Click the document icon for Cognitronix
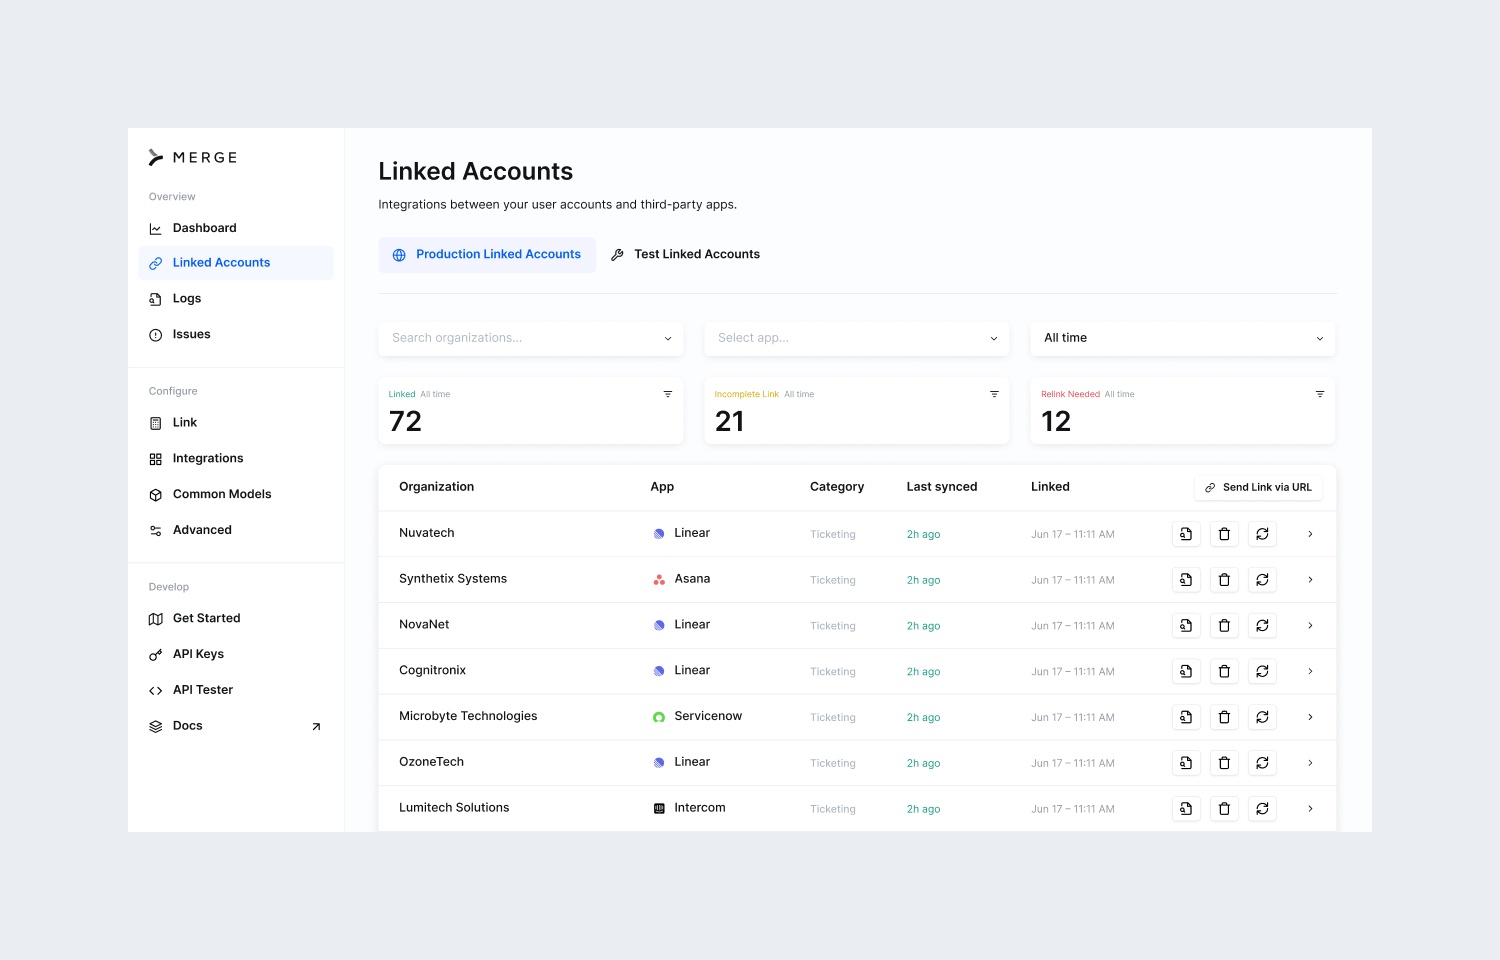 coord(1186,671)
